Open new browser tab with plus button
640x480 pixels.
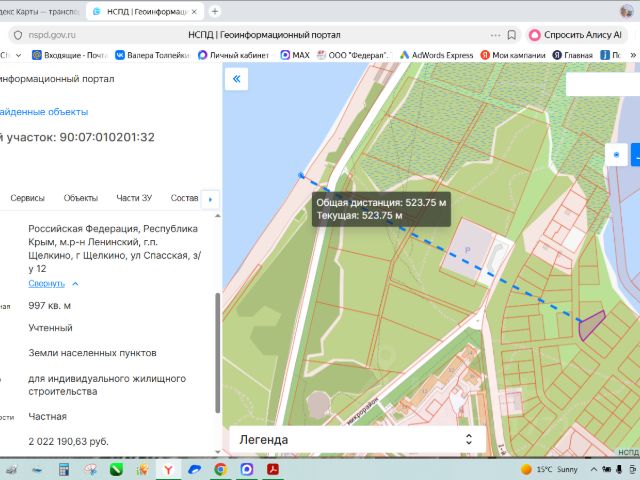click(x=215, y=11)
